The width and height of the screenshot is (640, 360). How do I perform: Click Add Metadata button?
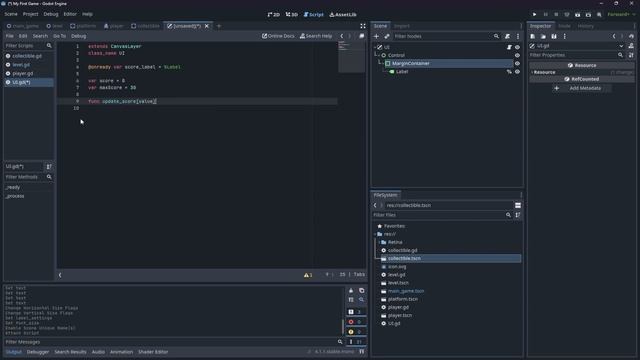581,88
